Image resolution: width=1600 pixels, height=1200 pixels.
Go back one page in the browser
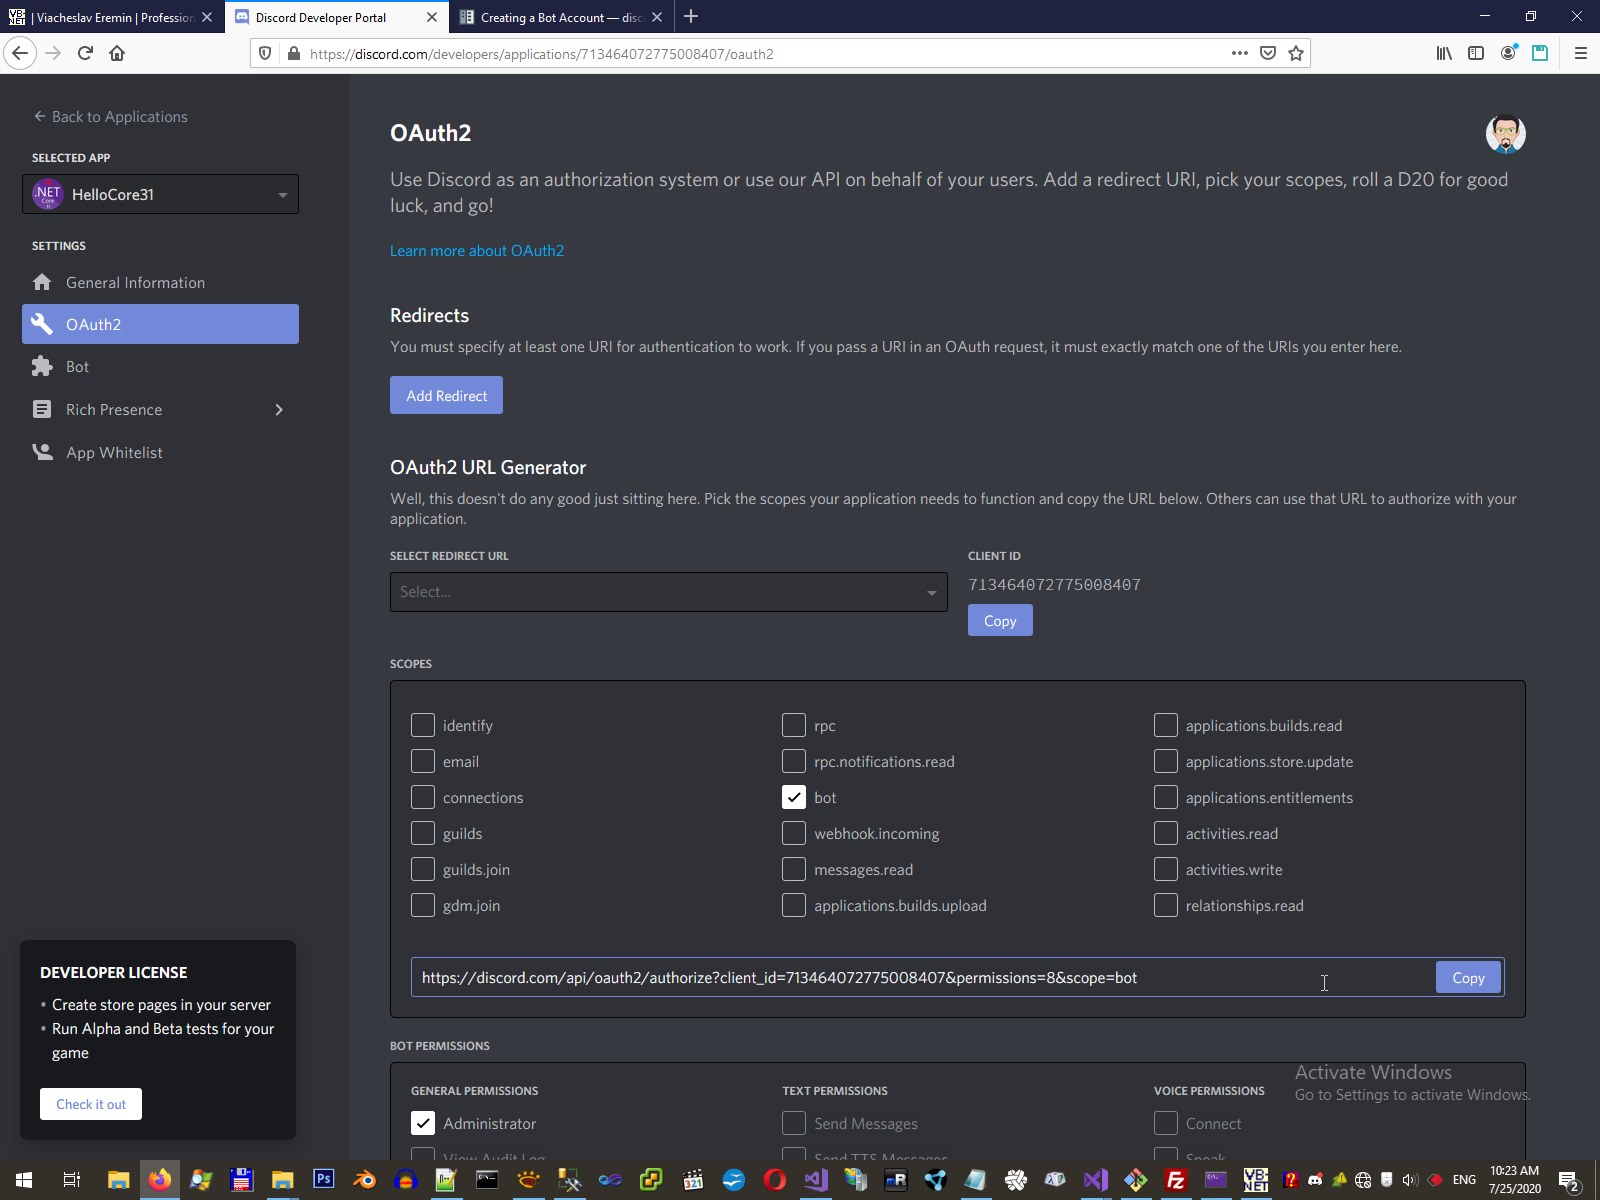click(x=20, y=53)
